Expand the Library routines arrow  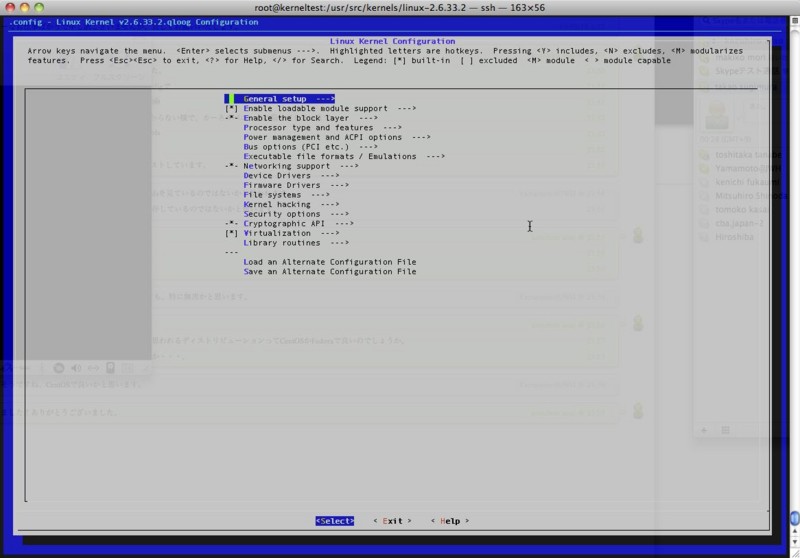point(339,243)
